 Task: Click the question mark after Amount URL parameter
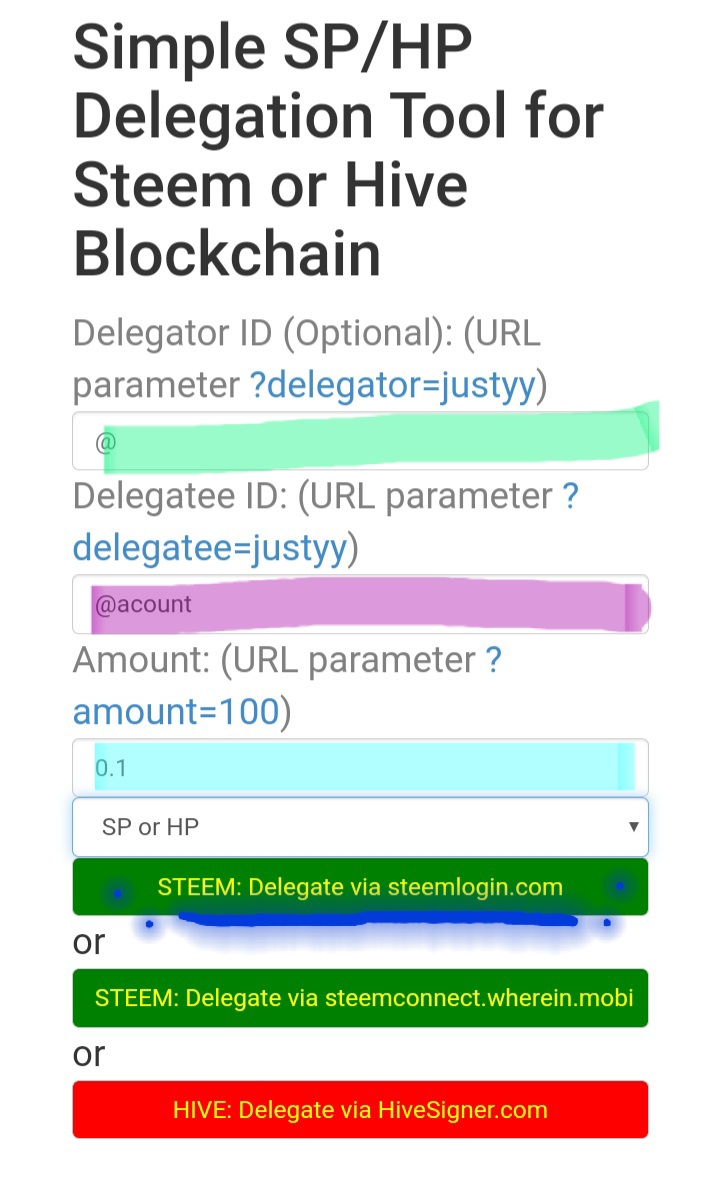[493, 659]
